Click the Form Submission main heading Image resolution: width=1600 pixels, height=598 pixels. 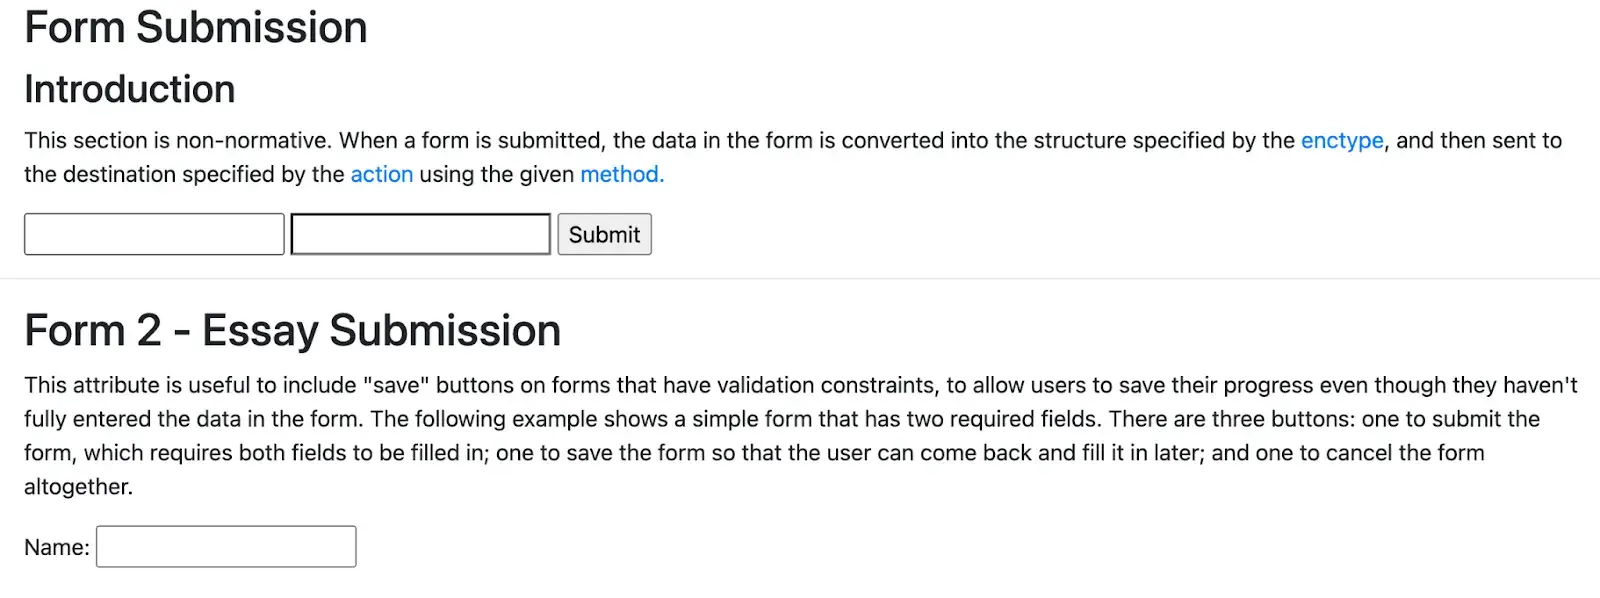pos(196,28)
